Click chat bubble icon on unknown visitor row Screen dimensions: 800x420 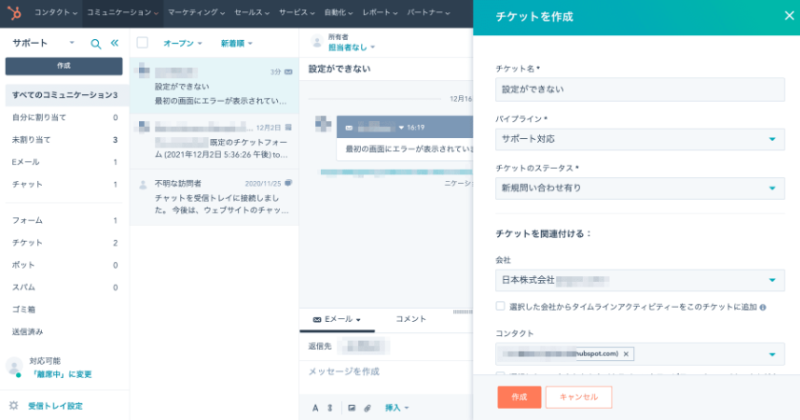(288, 183)
